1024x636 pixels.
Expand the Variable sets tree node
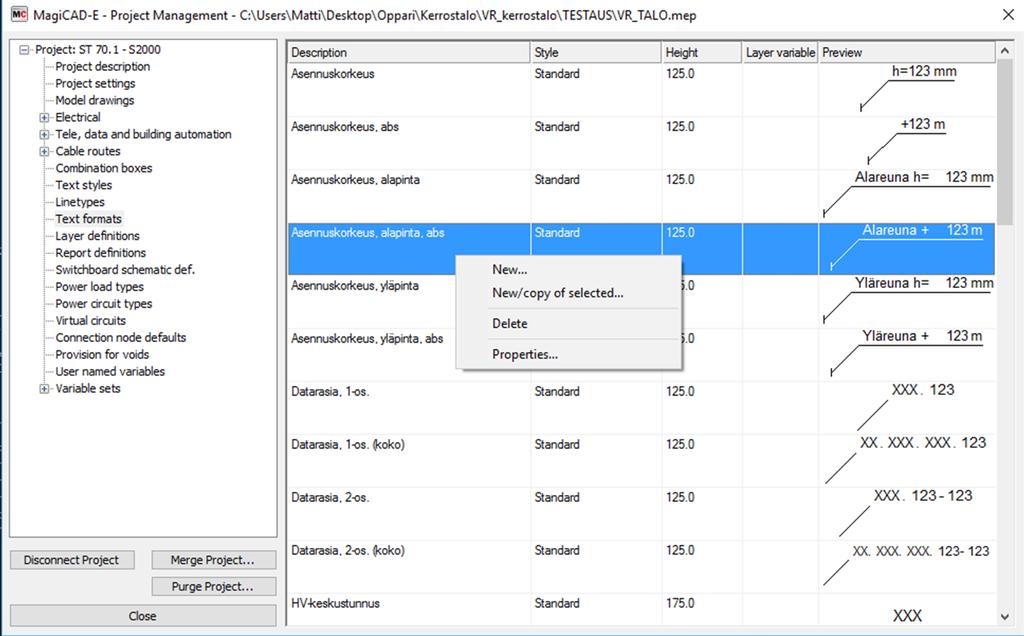(x=44, y=389)
